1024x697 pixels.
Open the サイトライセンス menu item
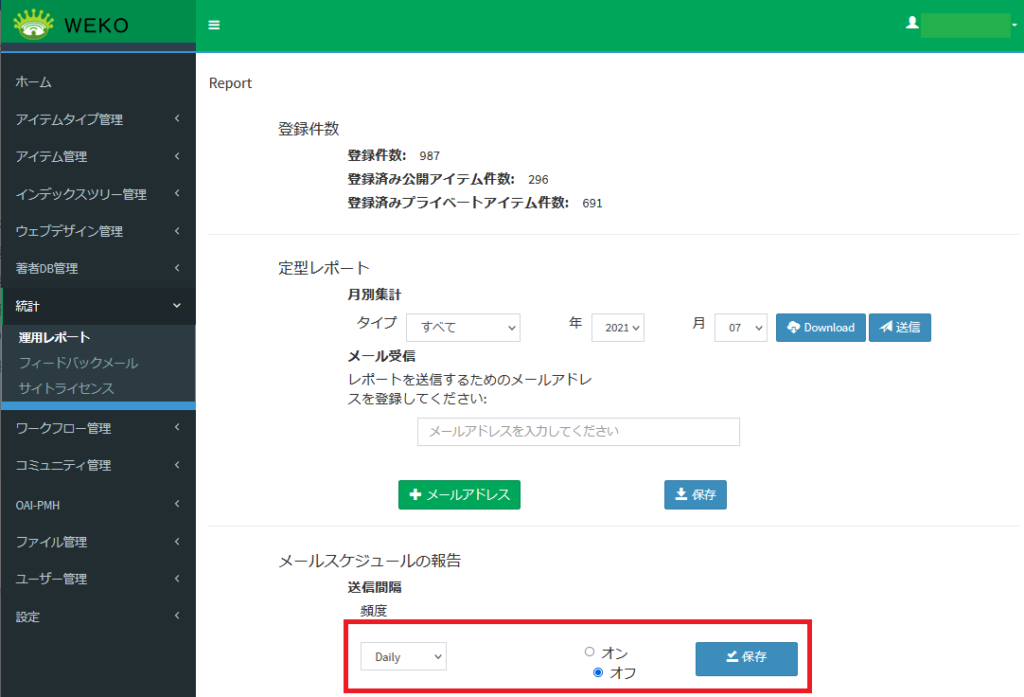point(66,388)
